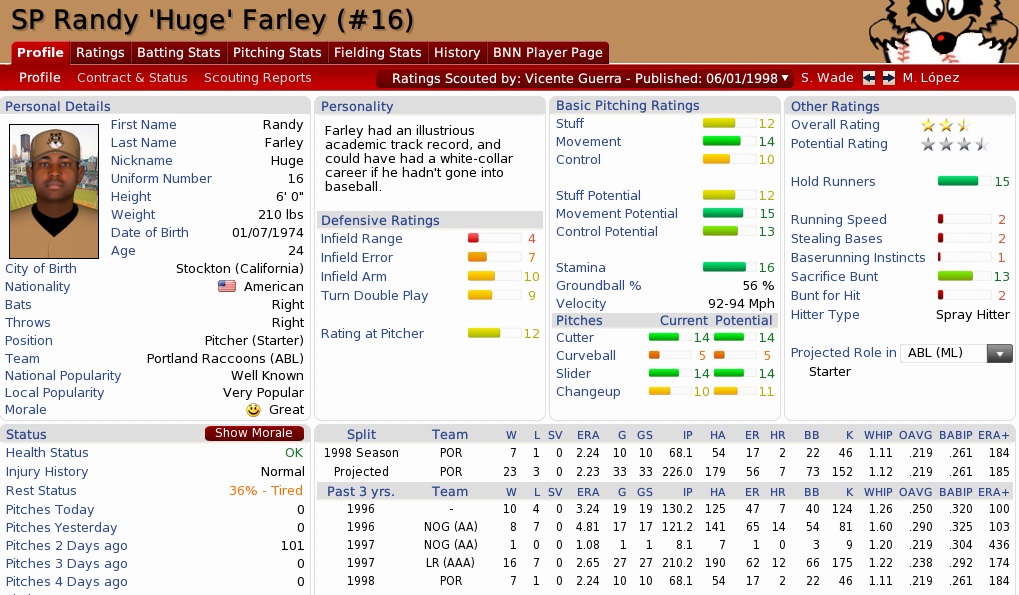This screenshot has width=1019, height=595.
Task: Click the American flag icon beside Nationality
Action: 226,287
